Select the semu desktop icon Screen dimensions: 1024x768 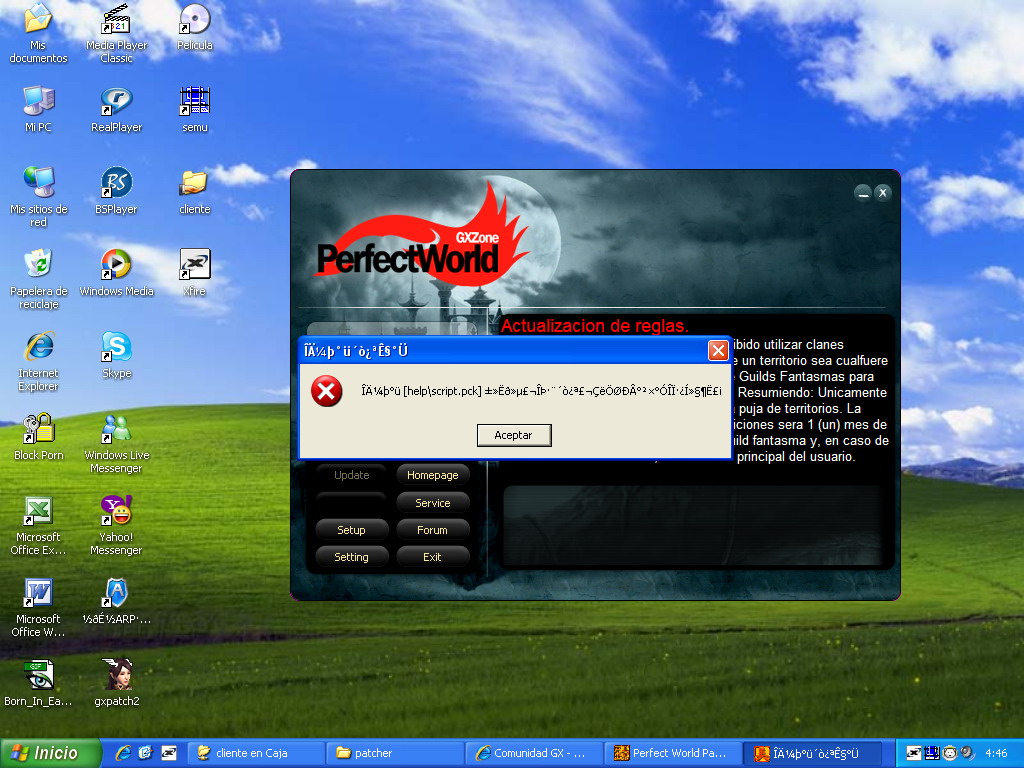point(195,109)
